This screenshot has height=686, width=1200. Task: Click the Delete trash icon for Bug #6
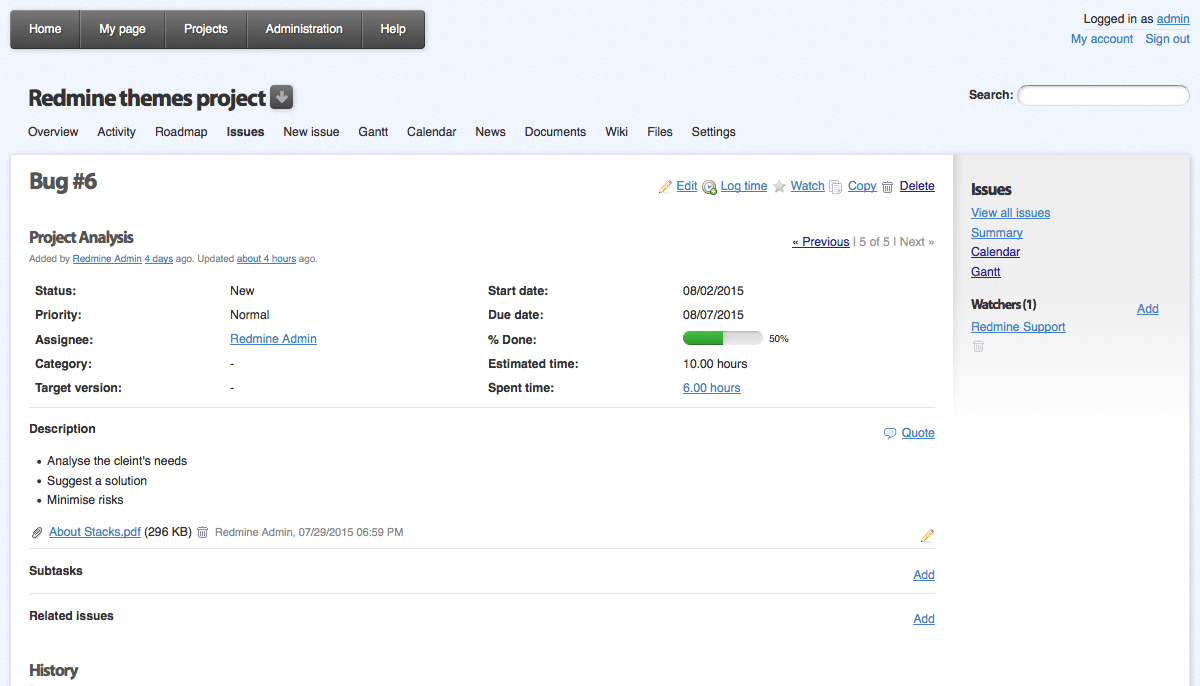click(887, 187)
